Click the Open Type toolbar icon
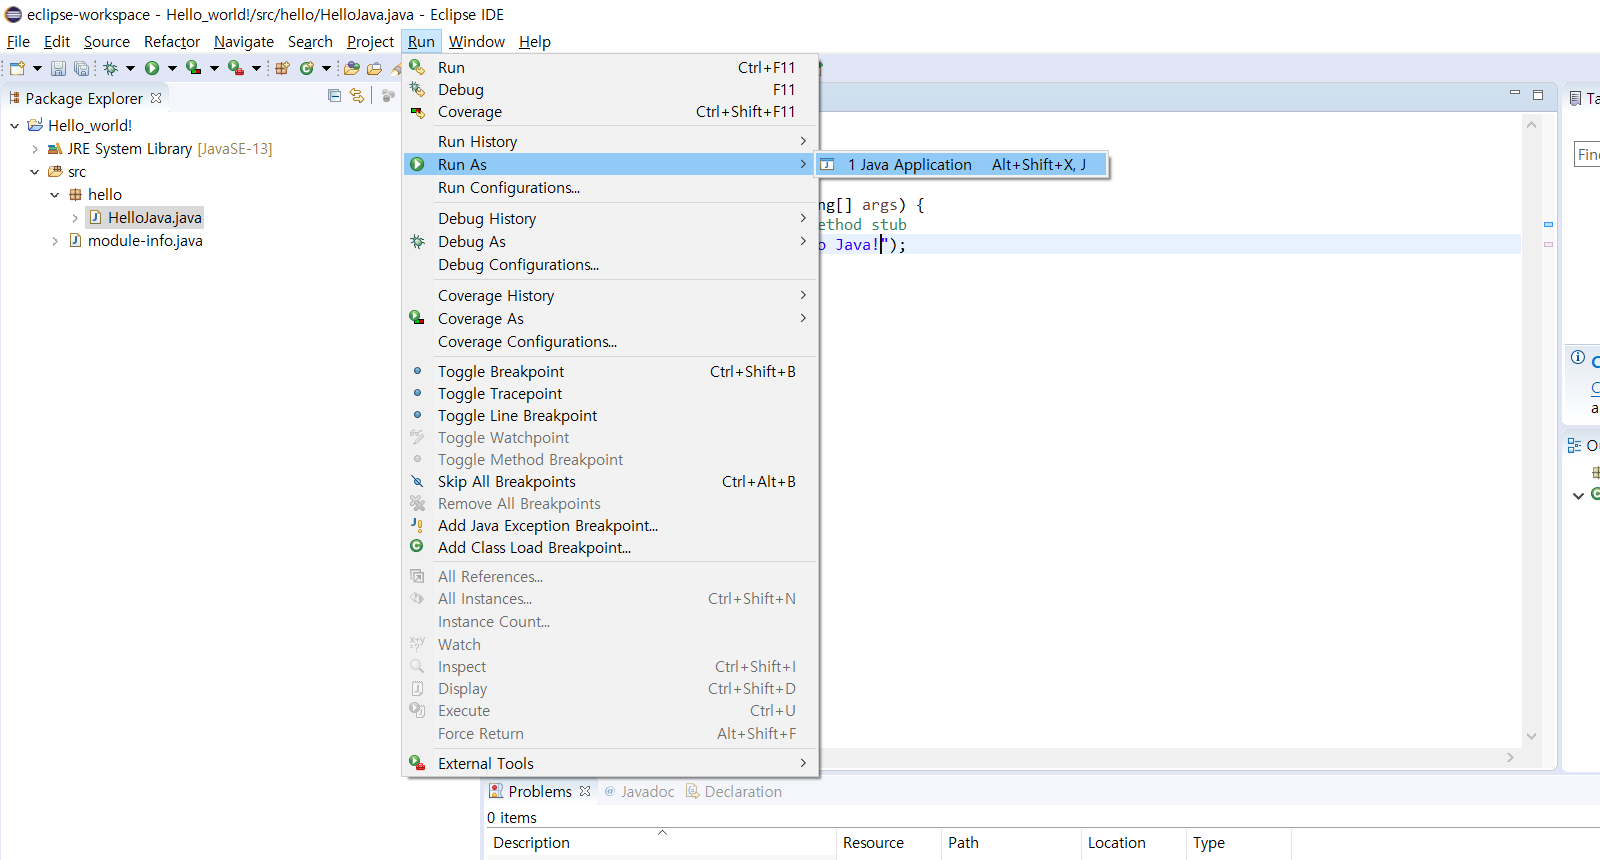The height and width of the screenshot is (860, 1600). [352, 68]
